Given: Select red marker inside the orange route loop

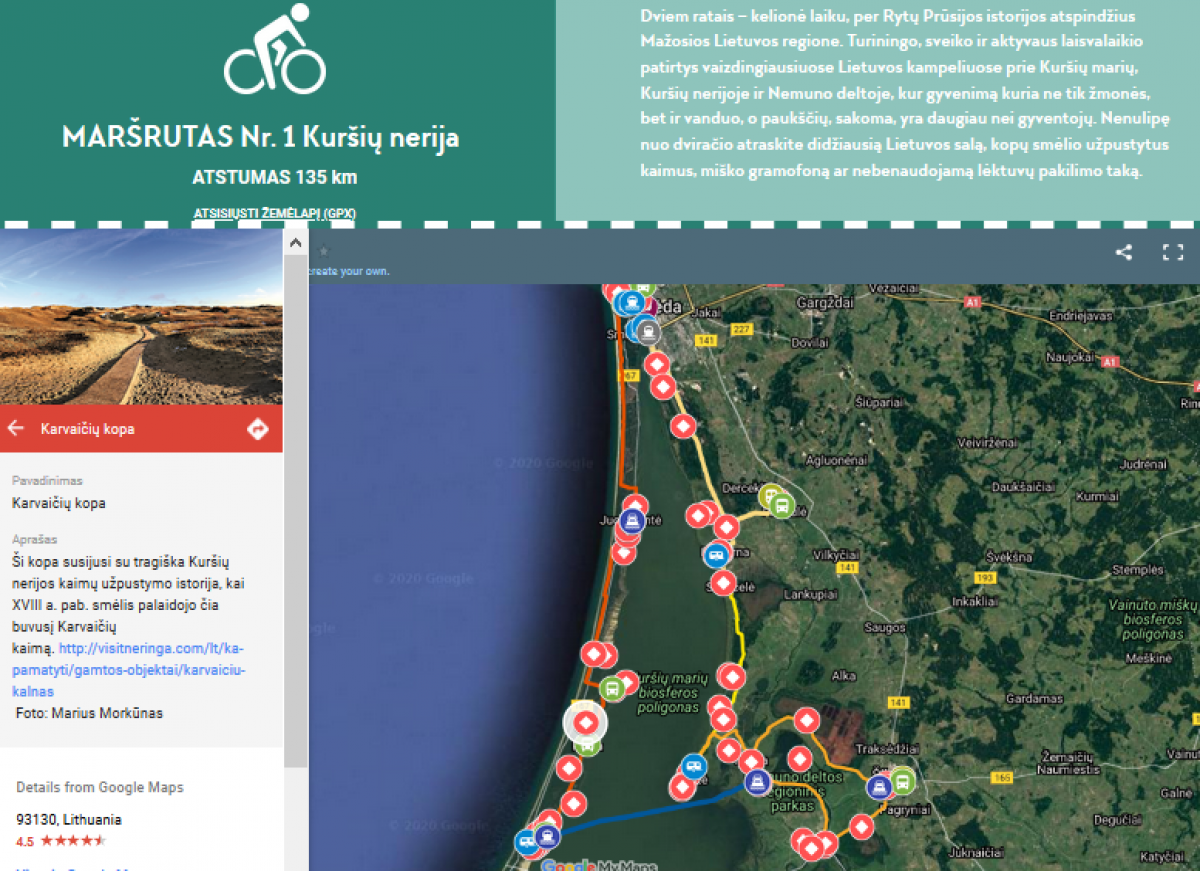Looking at the screenshot, I should pos(799,759).
